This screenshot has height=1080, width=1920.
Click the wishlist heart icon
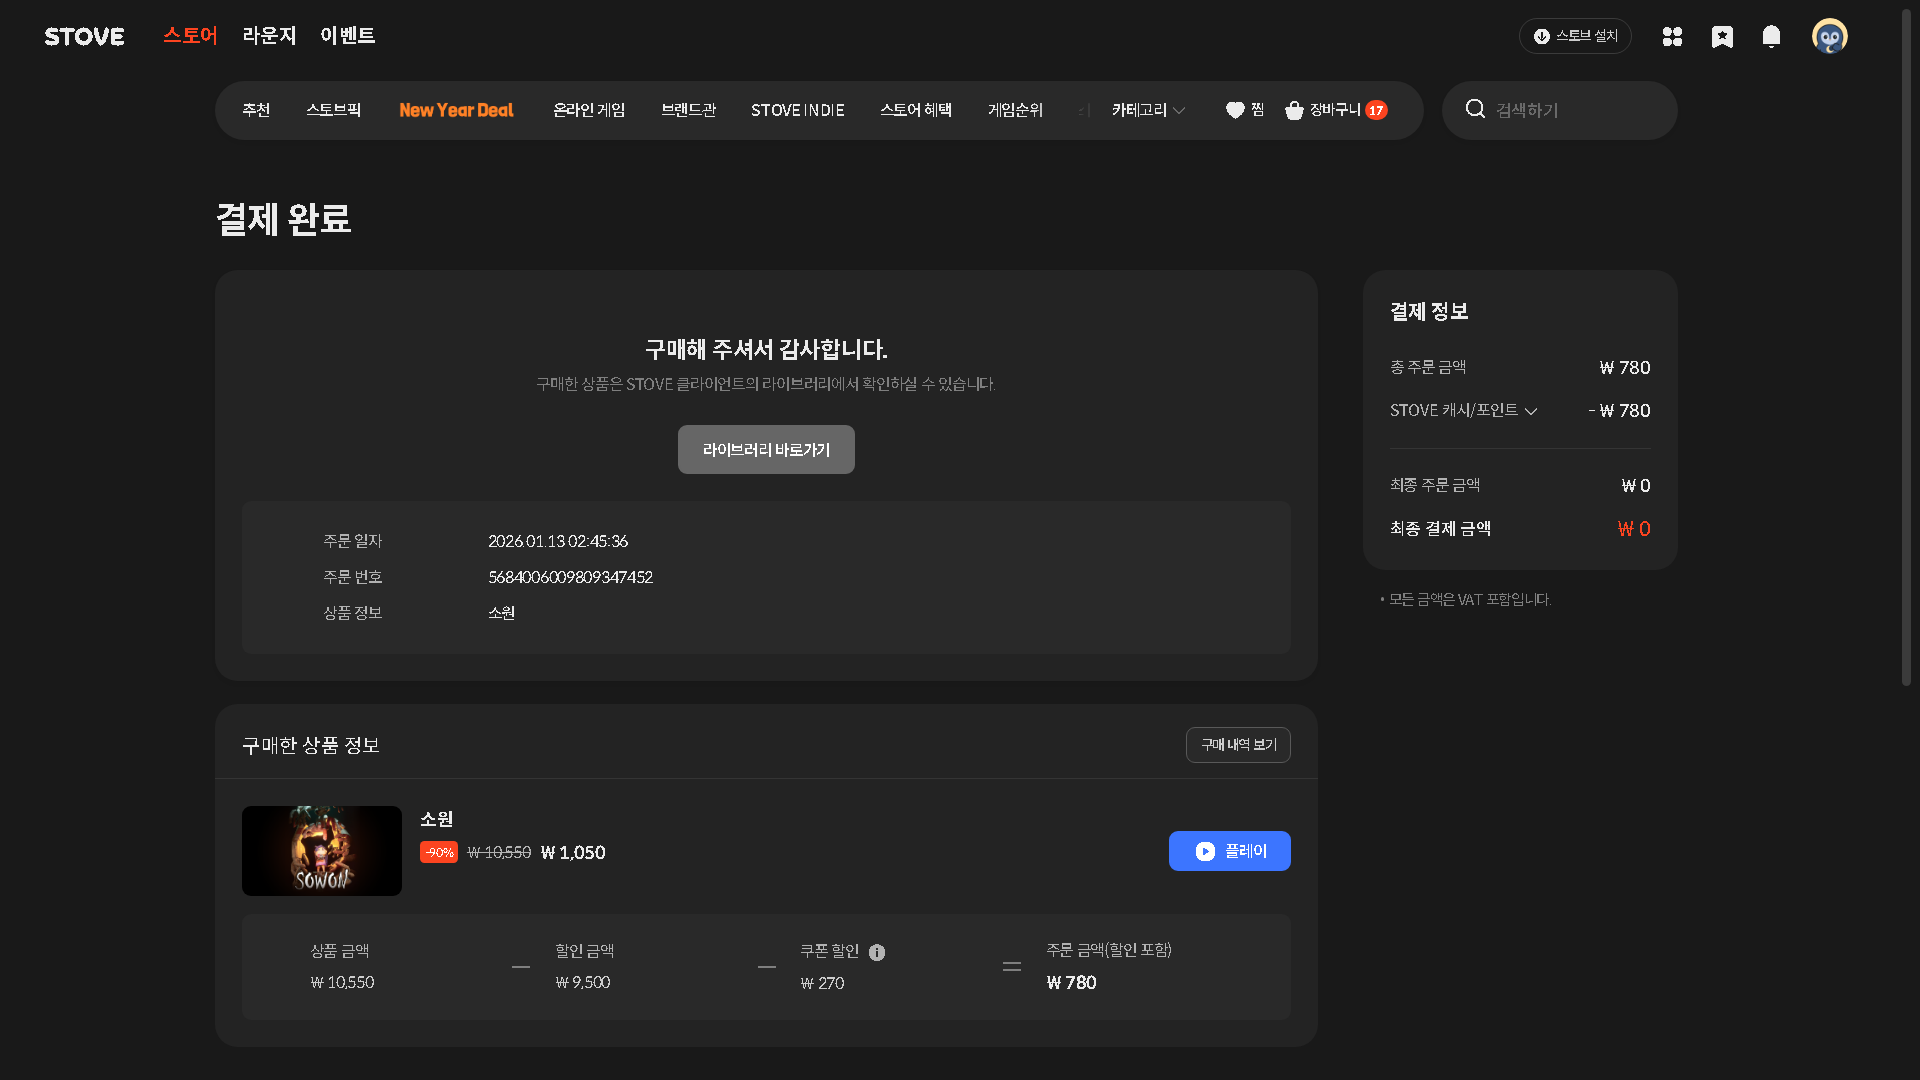(x=1235, y=111)
